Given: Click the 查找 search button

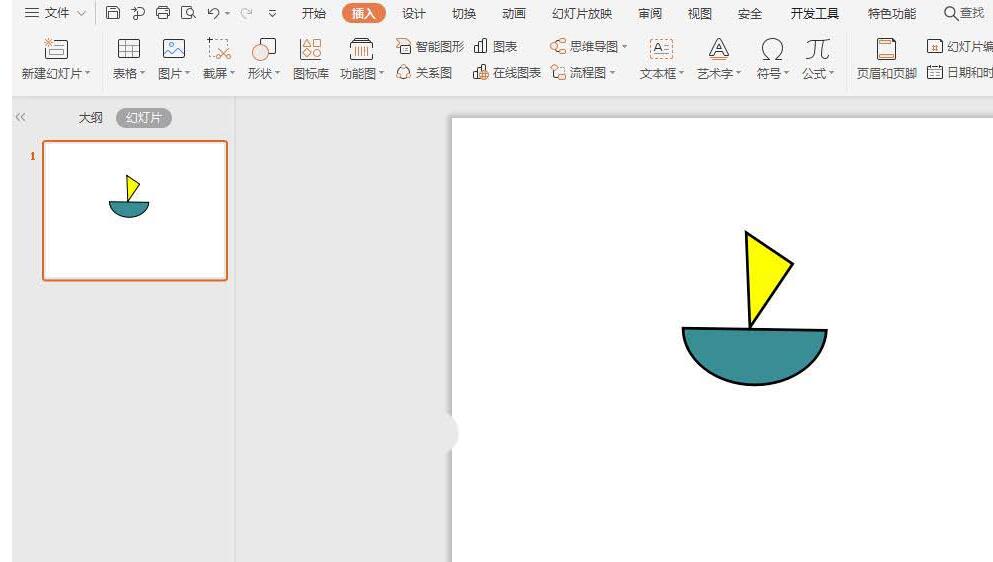Looking at the screenshot, I should [964, 13].
